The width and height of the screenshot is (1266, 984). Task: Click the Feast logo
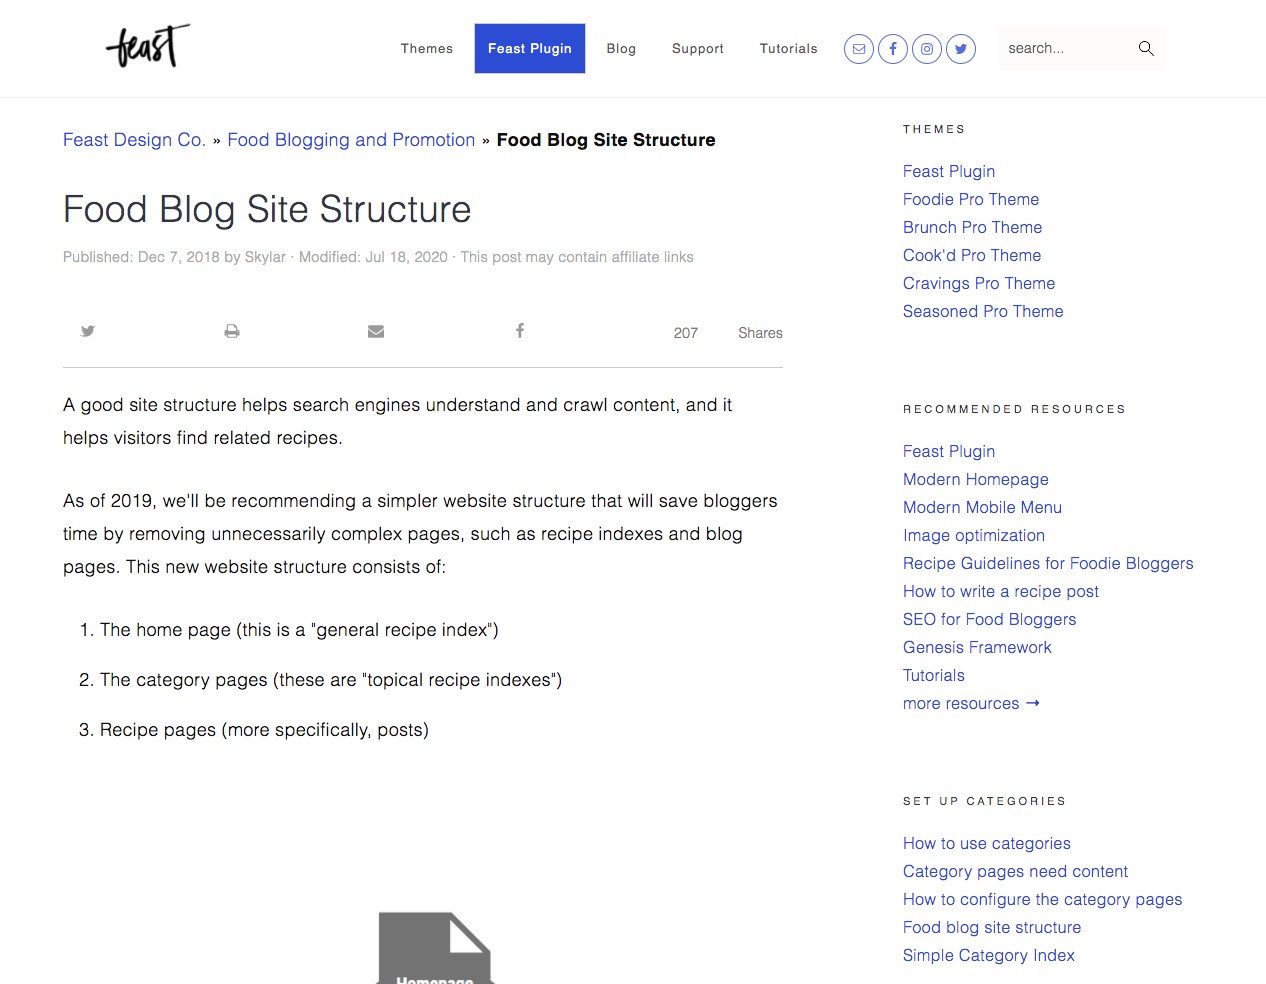147,47
